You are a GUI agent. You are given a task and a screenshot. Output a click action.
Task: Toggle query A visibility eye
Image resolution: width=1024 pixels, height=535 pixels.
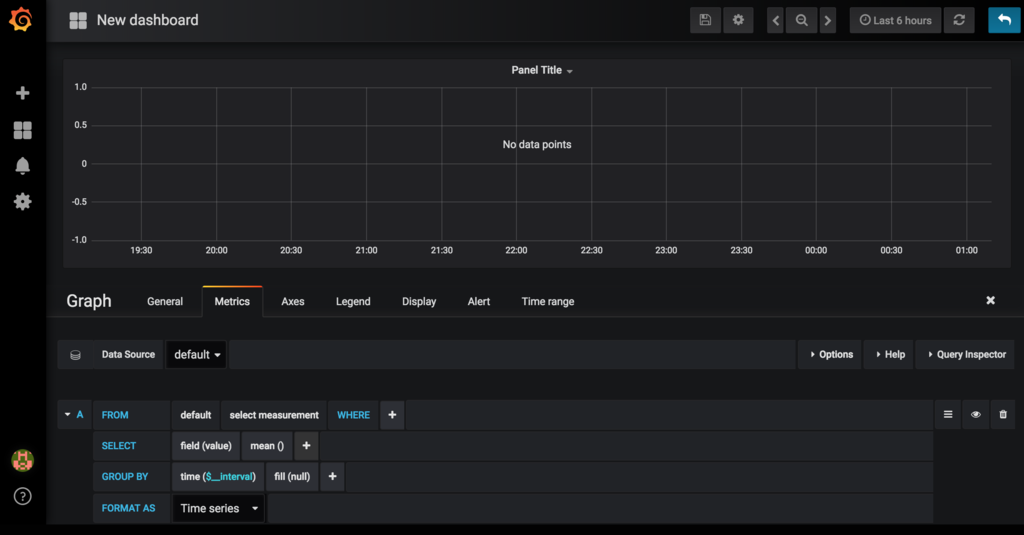[x=976, y=415]
